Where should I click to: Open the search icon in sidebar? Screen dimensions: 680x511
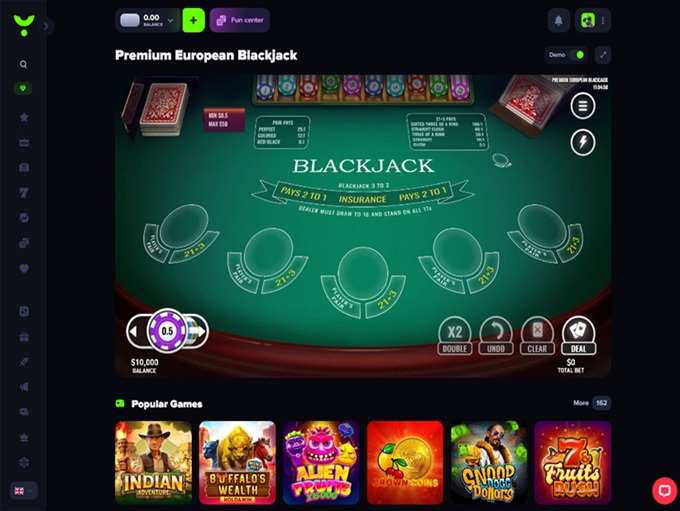[23, 64]
